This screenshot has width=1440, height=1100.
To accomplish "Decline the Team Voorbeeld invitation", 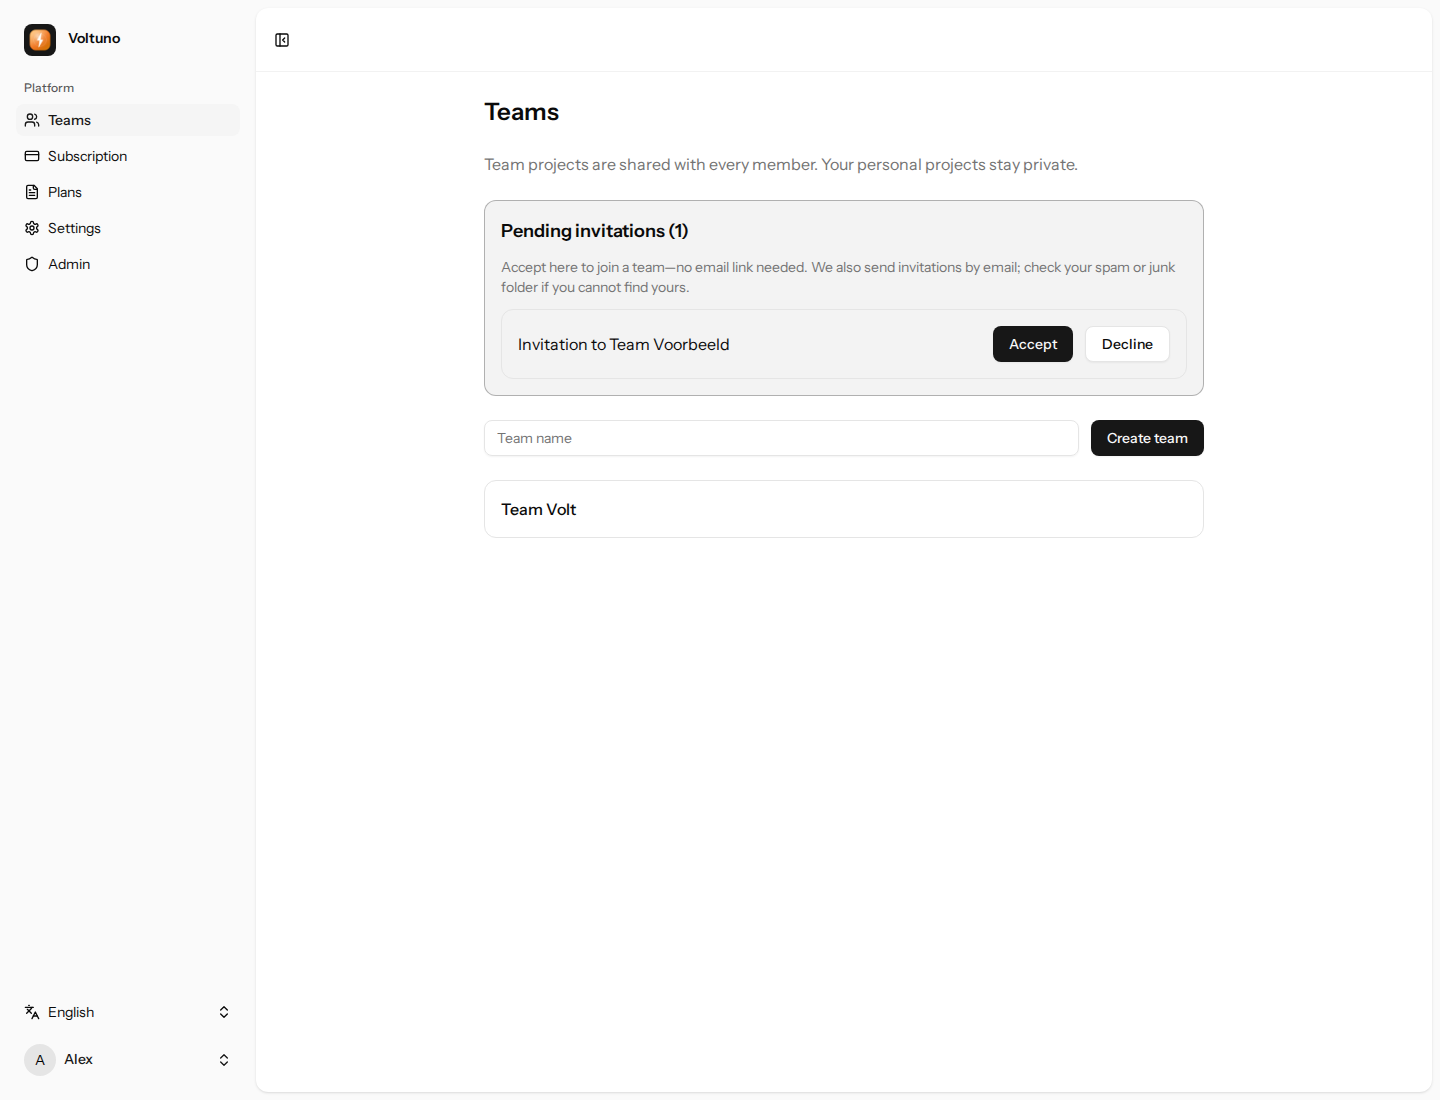I will coord(1127,344).
